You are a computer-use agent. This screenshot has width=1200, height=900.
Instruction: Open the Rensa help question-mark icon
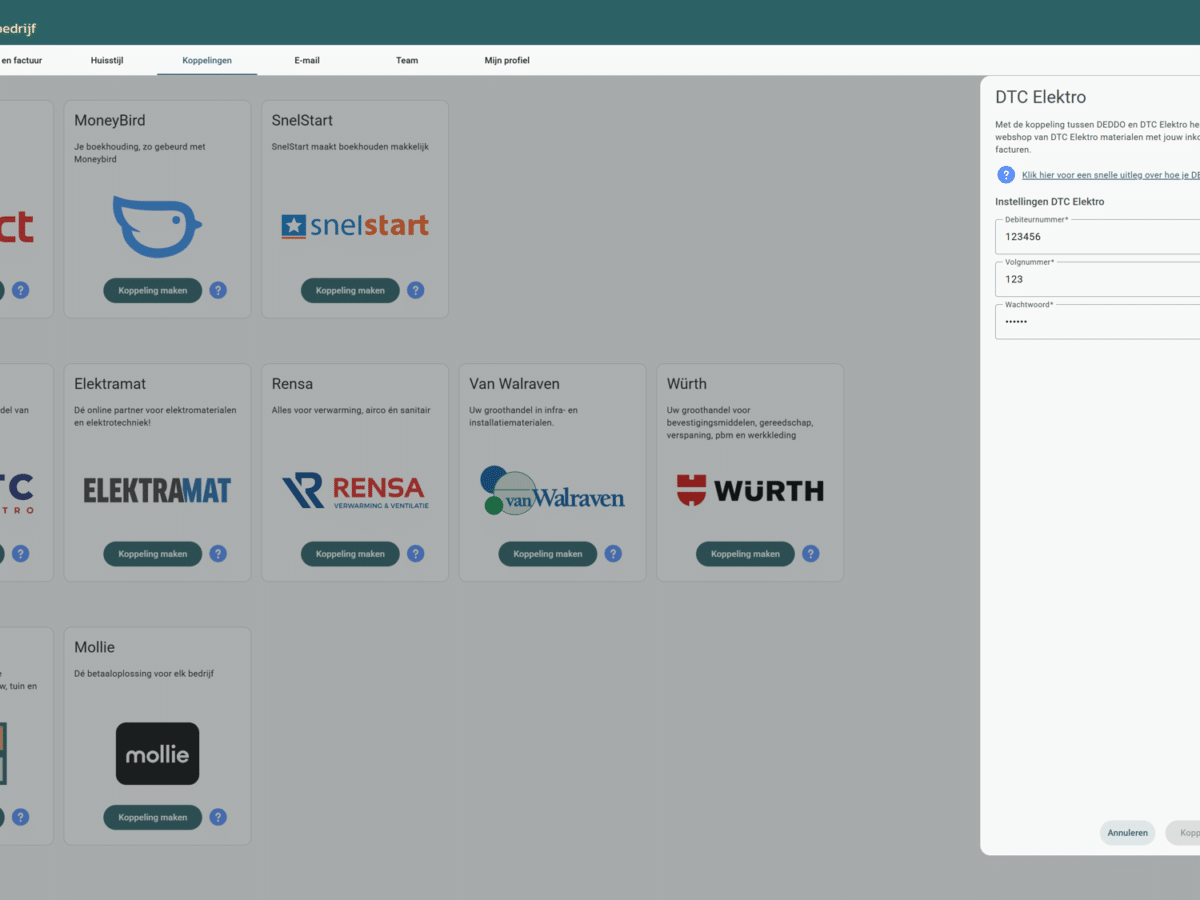coord(416,554)
